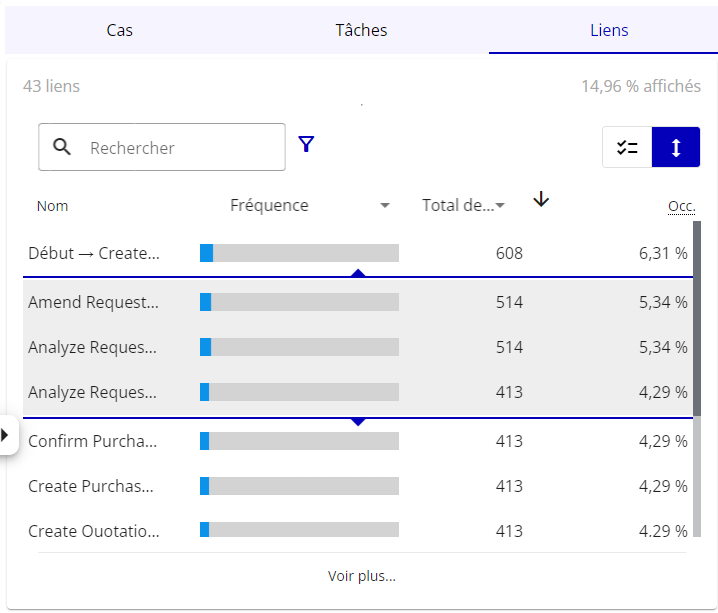718x613 pixels.
Task: Click the Occ. column header
Action: pos(681,207)
